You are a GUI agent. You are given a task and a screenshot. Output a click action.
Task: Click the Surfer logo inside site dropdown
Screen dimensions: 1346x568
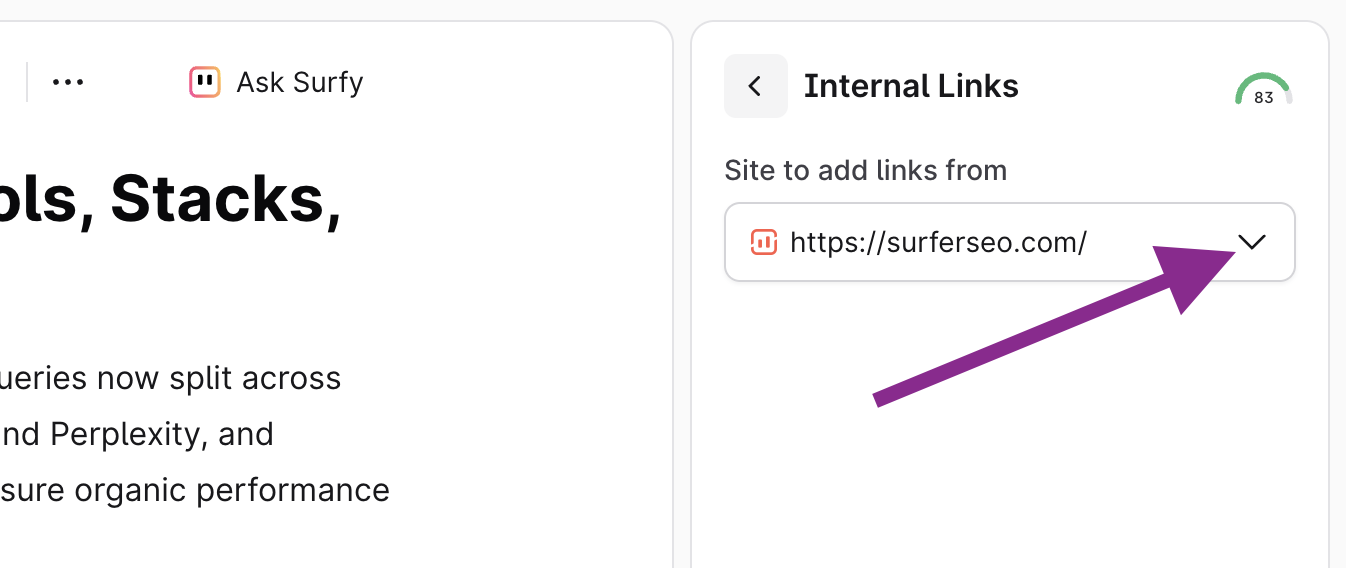(x=763, y=242)
